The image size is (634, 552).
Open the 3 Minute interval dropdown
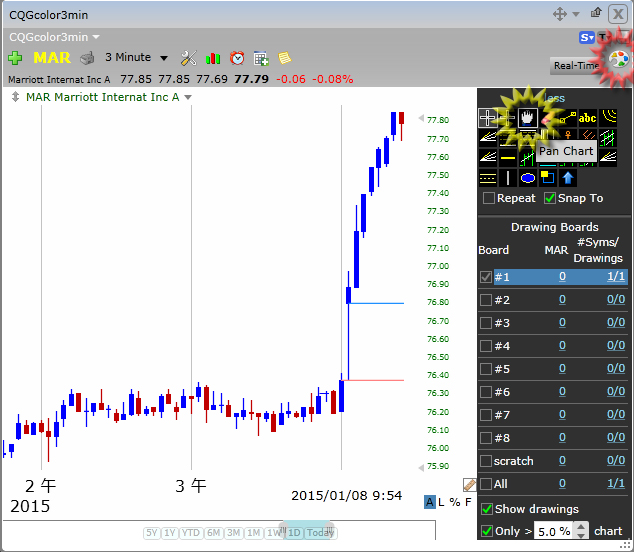[x=164, y=58]
